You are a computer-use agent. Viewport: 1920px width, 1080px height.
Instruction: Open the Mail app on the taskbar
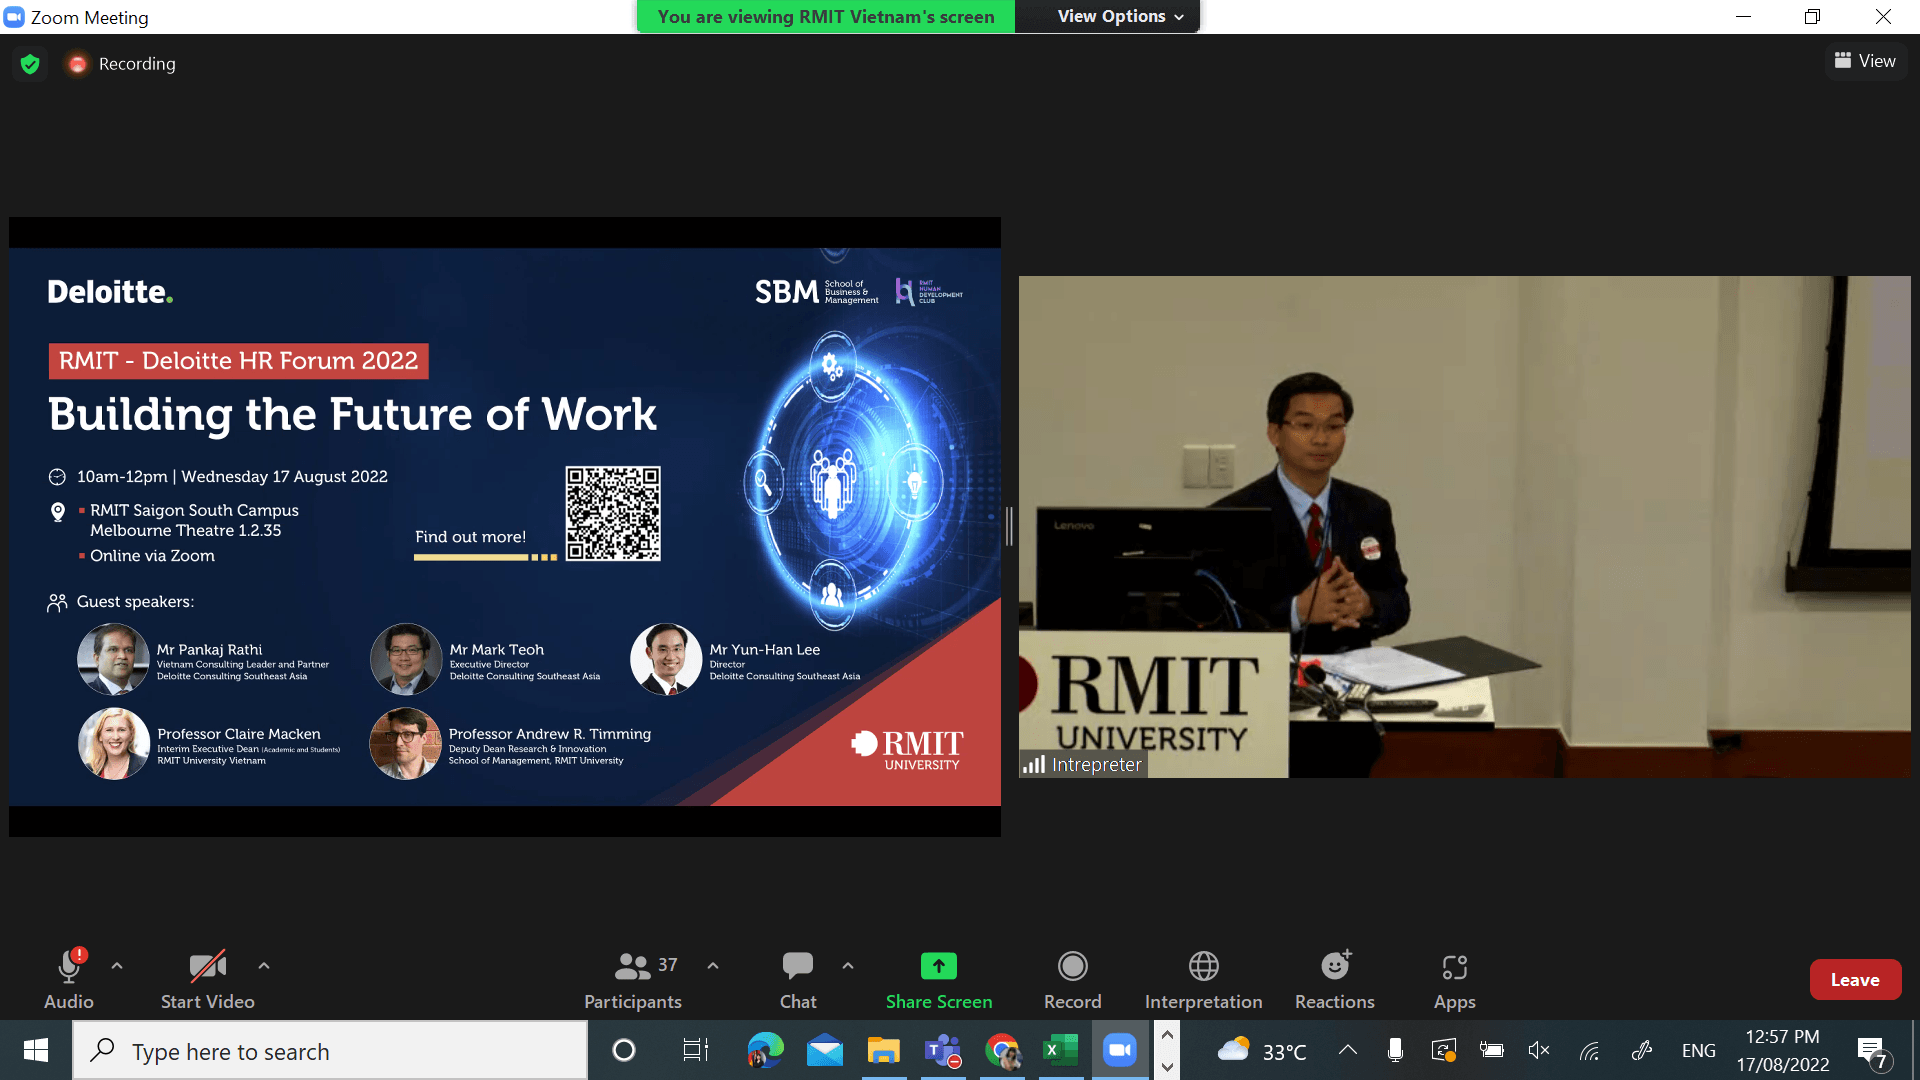pos(825,1050)
